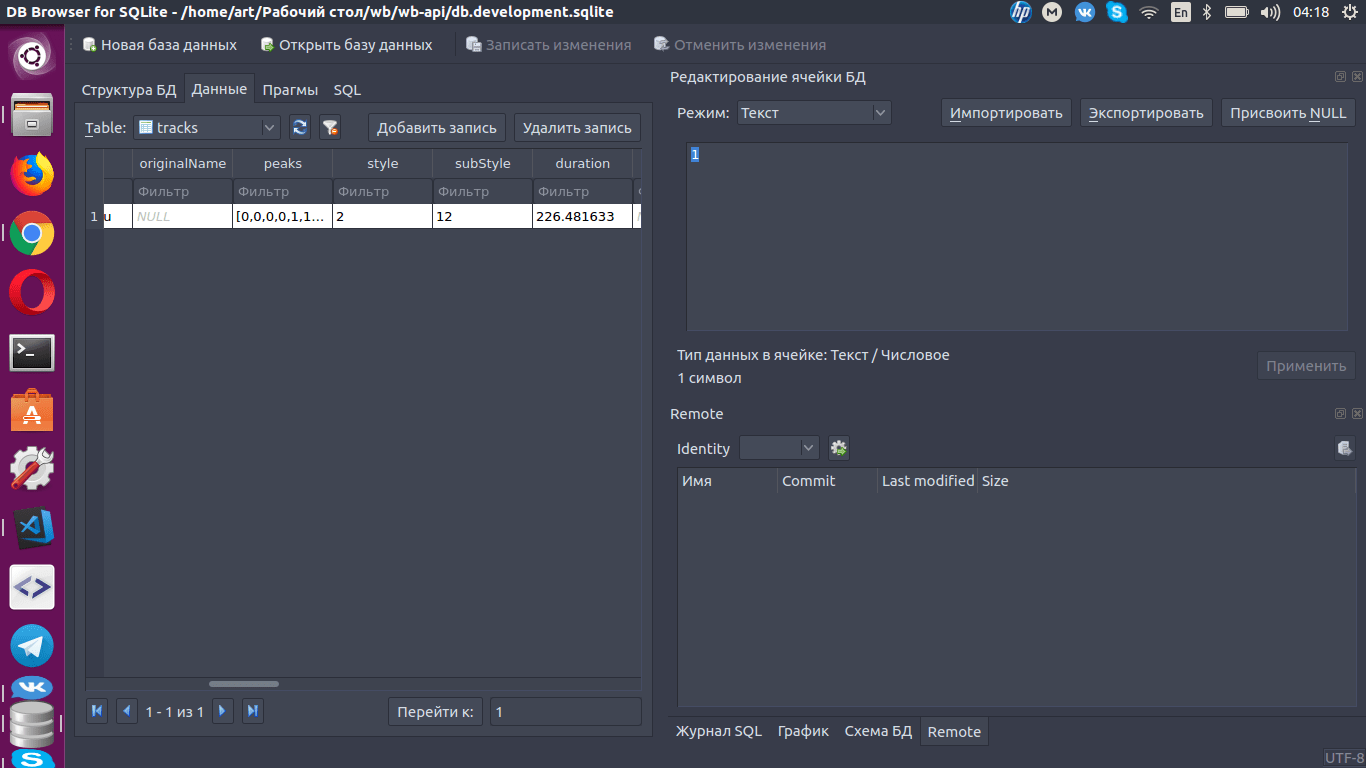The width and height of the screenshot is (1366, 768).
Task: Switch to the Схема БД panel tab
Action: 877,731
